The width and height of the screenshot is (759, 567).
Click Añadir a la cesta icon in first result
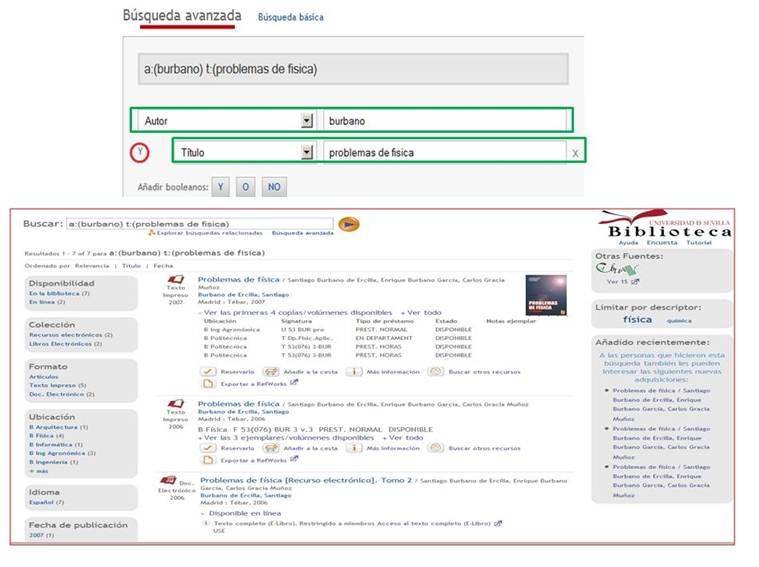tap(271, 372)
